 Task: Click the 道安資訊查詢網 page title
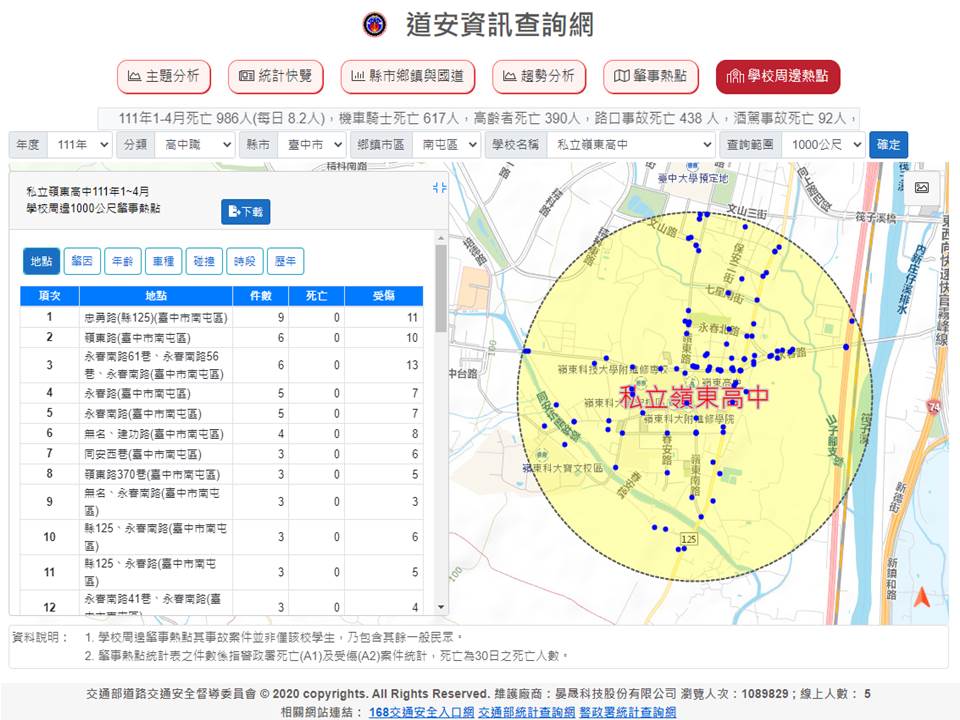500,24
